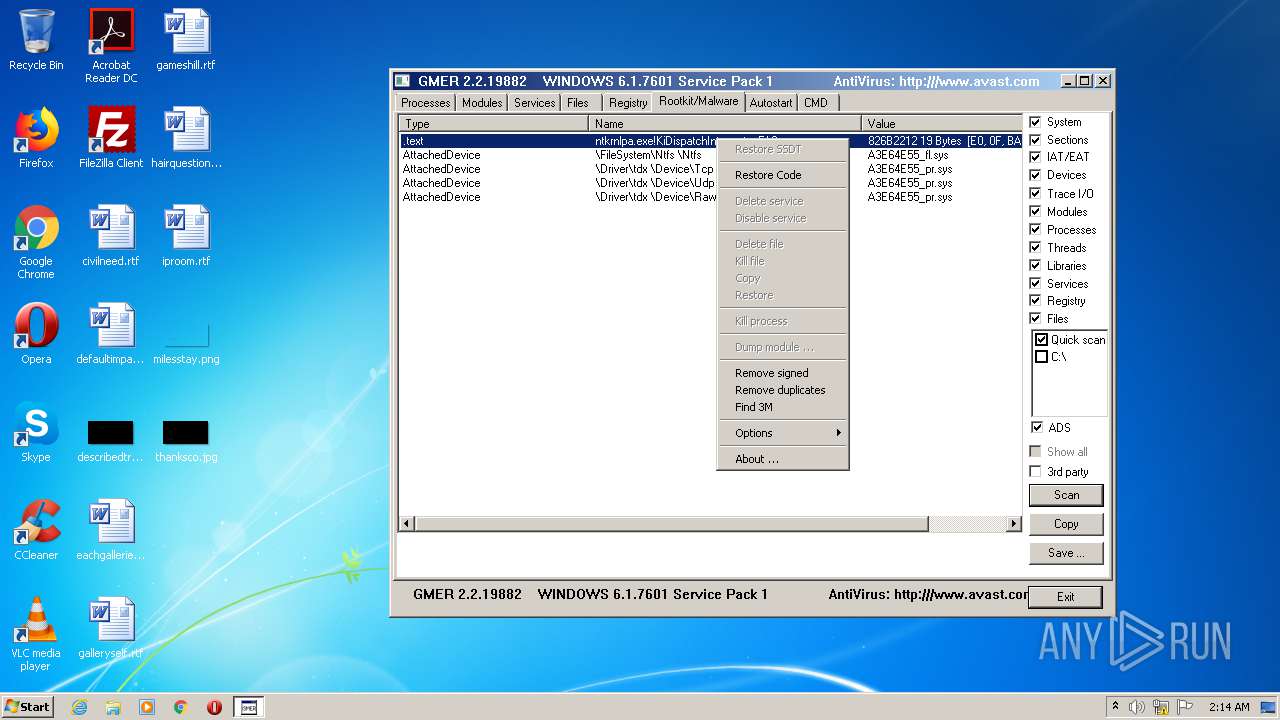Select iproom.rtf file on desktop
The image size is (1280, 720).
pos(186,236)
